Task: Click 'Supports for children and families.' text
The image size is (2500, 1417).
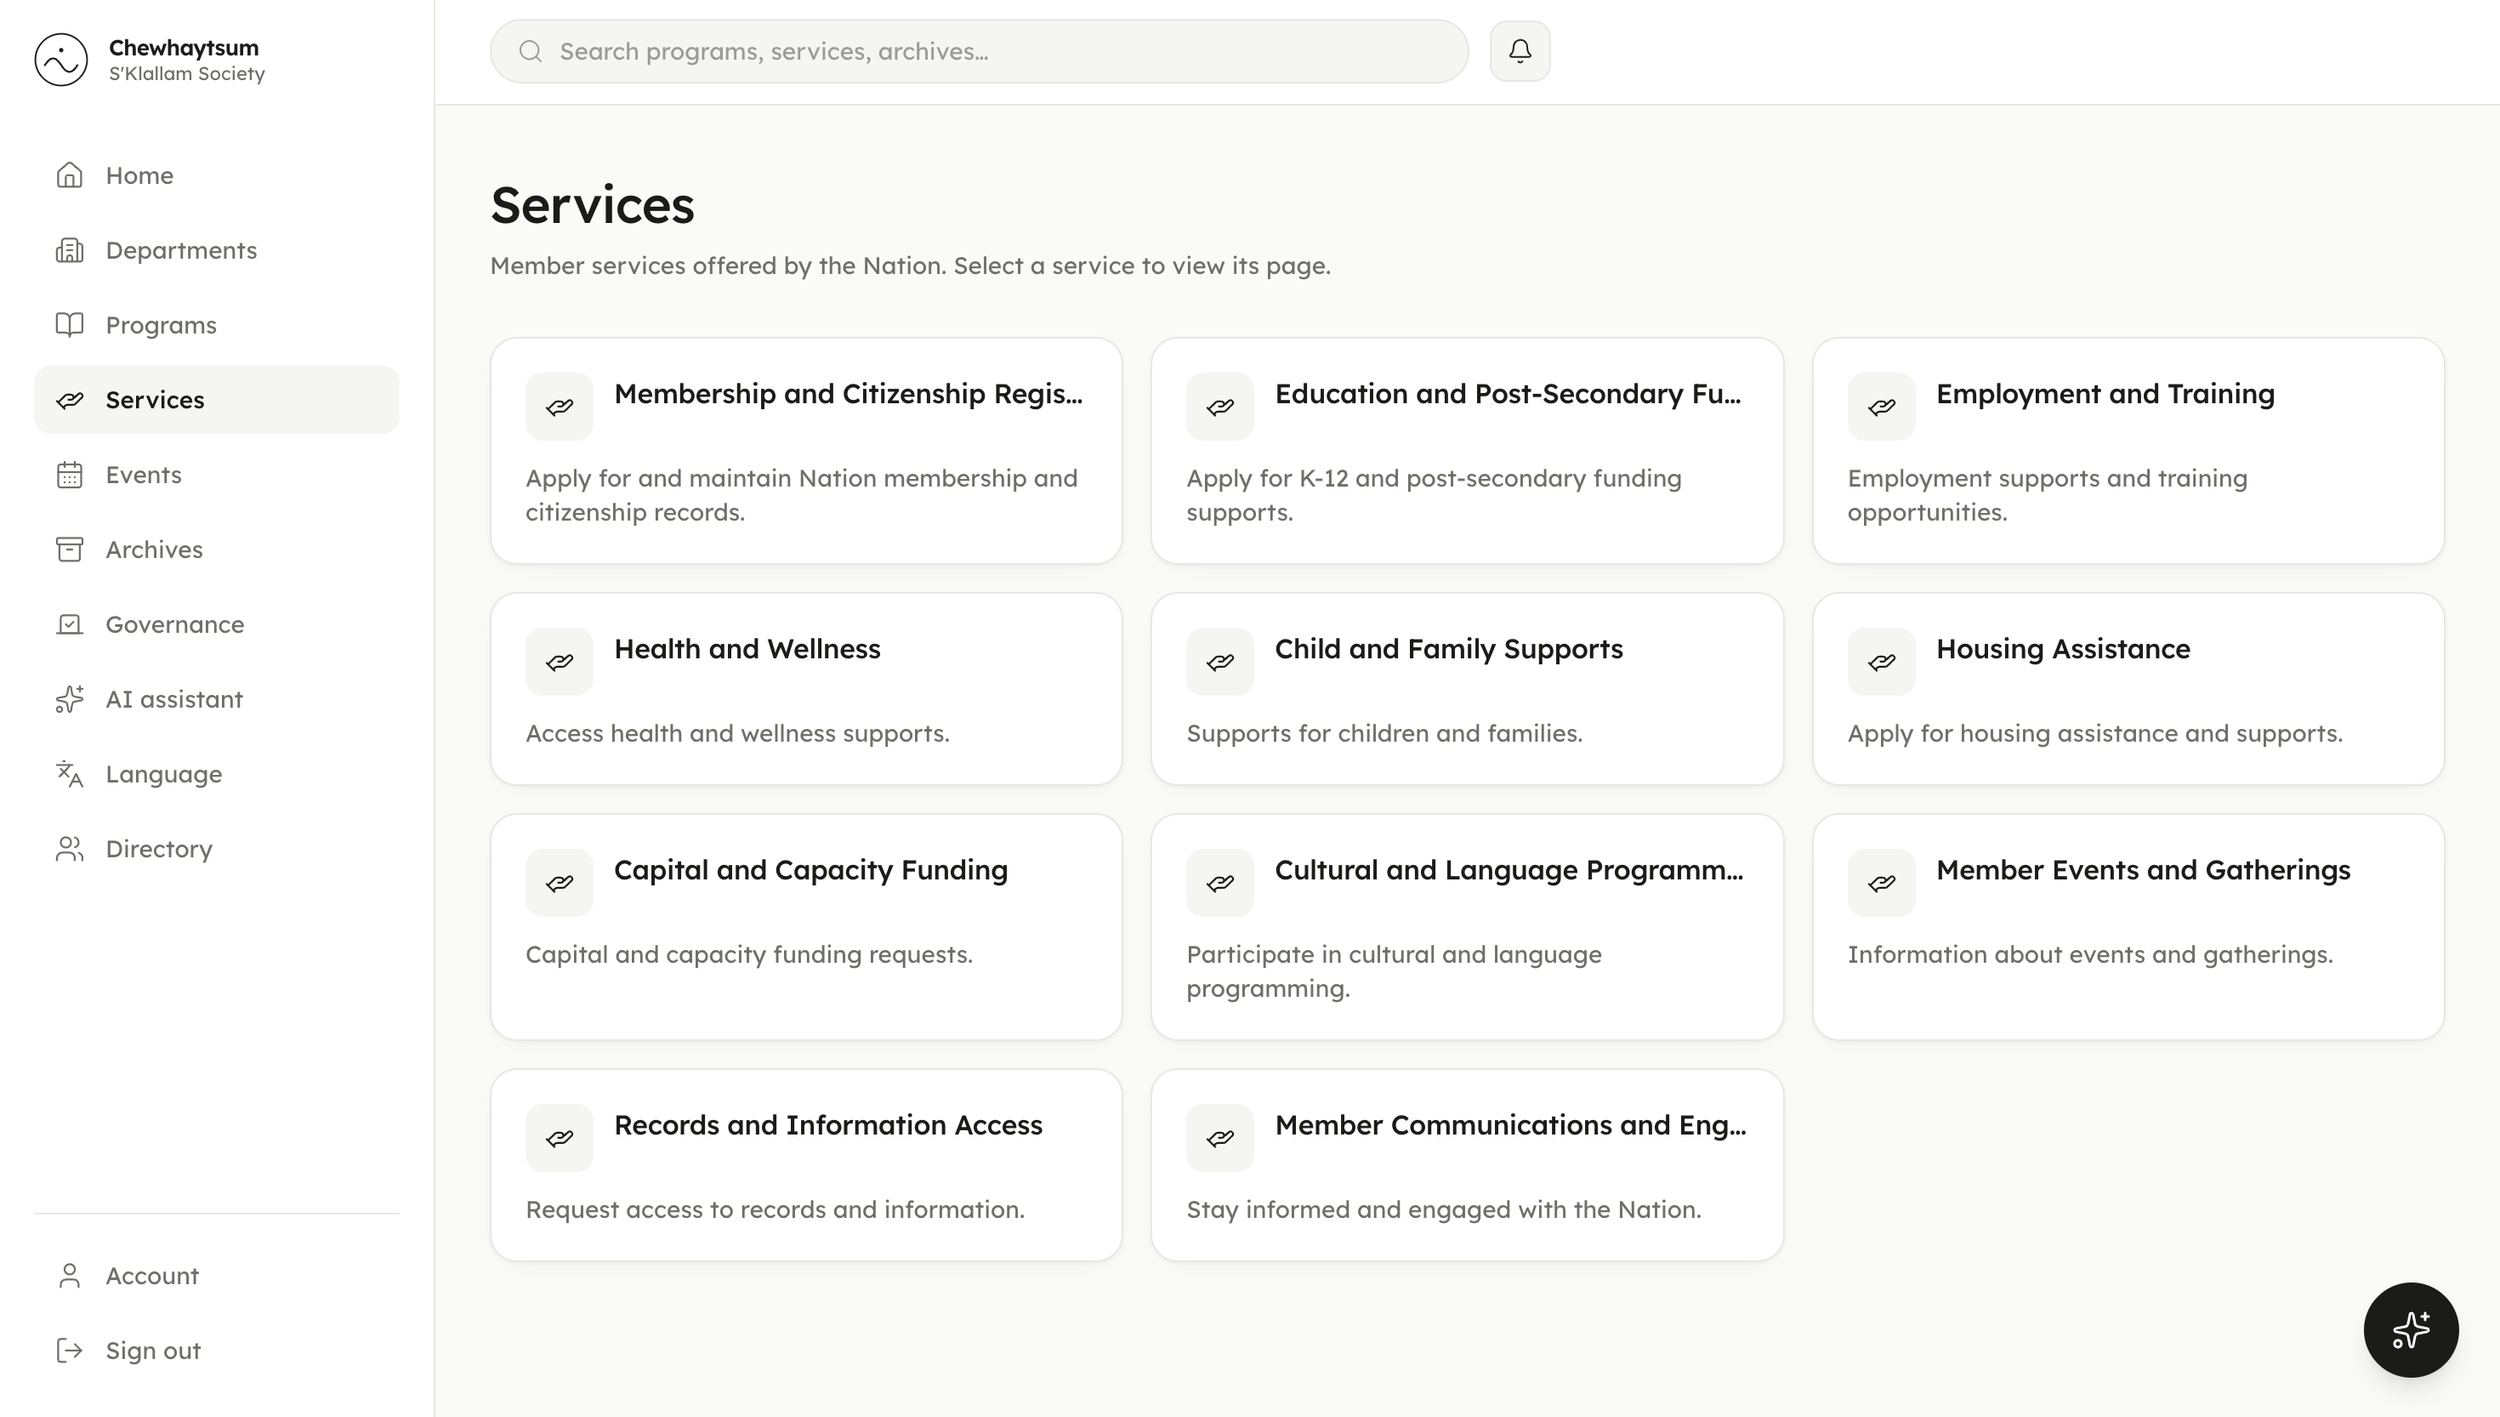Action: tap(1384, 733)
